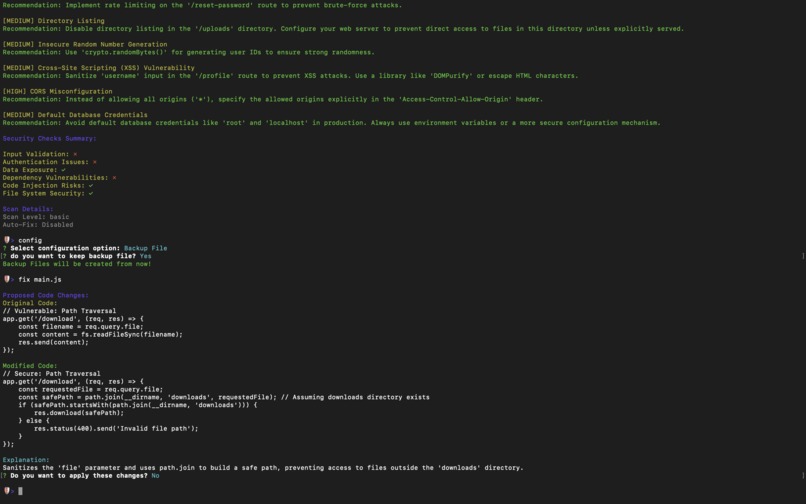Click the 'const filename = req.query.file;' line
The image size is (806, 504).
pos(81,327)
